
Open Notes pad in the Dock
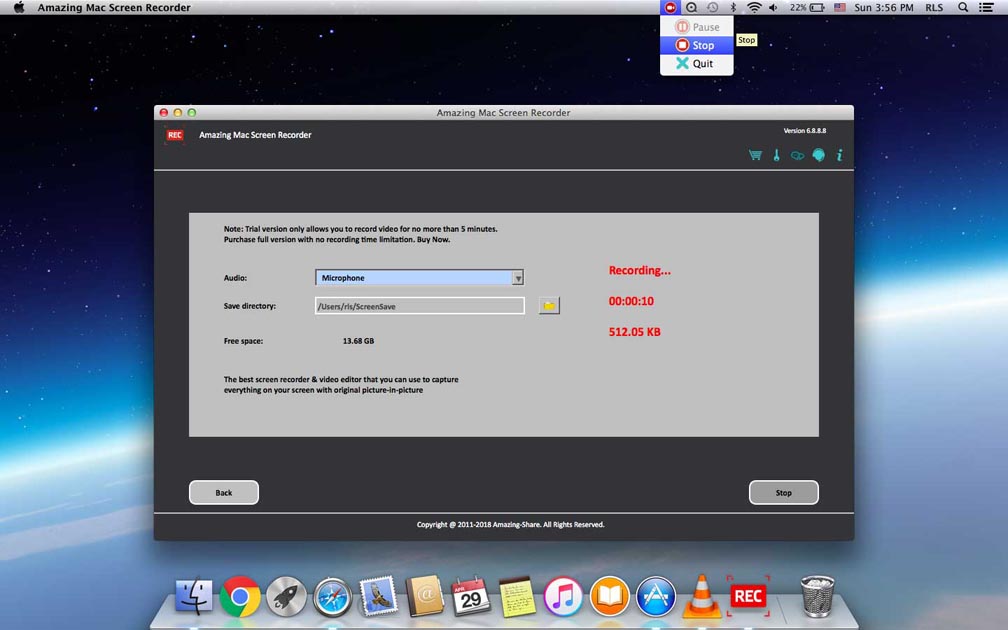[518, 597]
